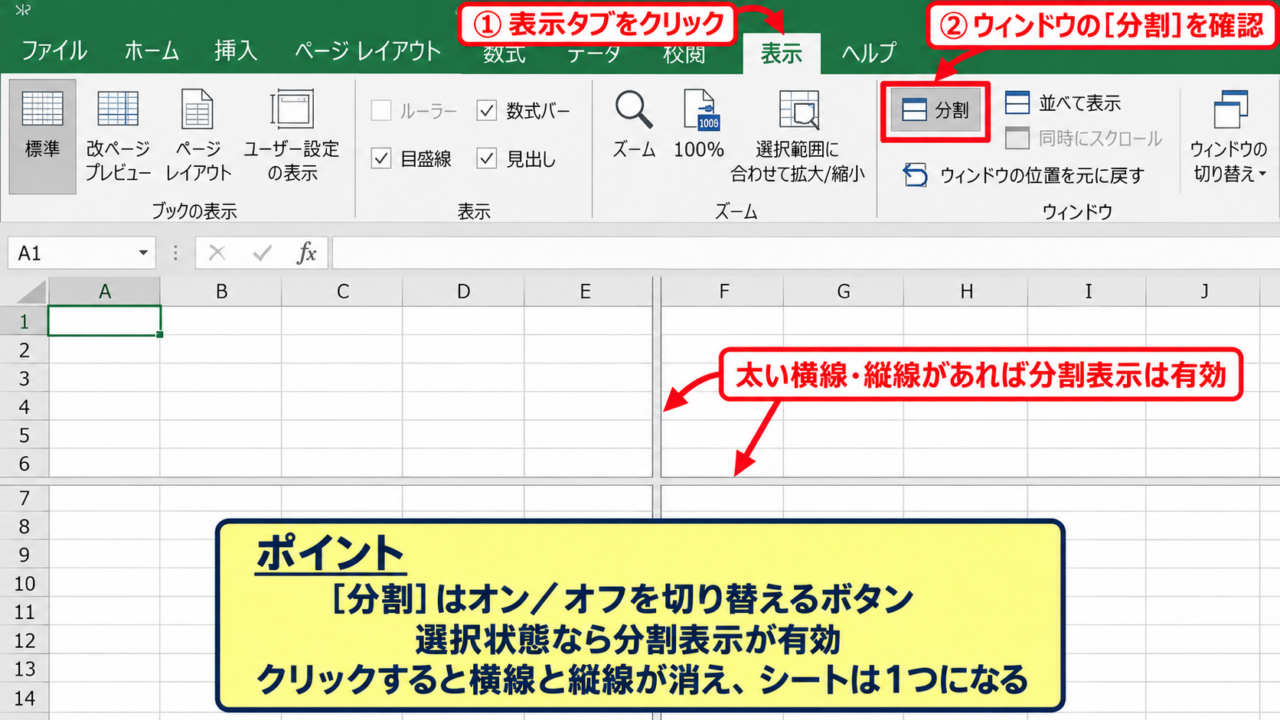The image size is (1280, 720).
Task: Select column F header
Action: click(x=722, y=291)
